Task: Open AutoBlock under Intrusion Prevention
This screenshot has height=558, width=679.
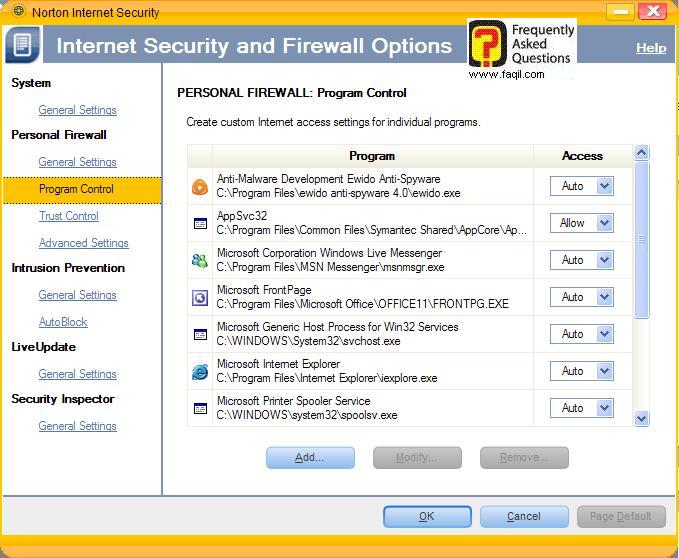Action: coord(63,322)
